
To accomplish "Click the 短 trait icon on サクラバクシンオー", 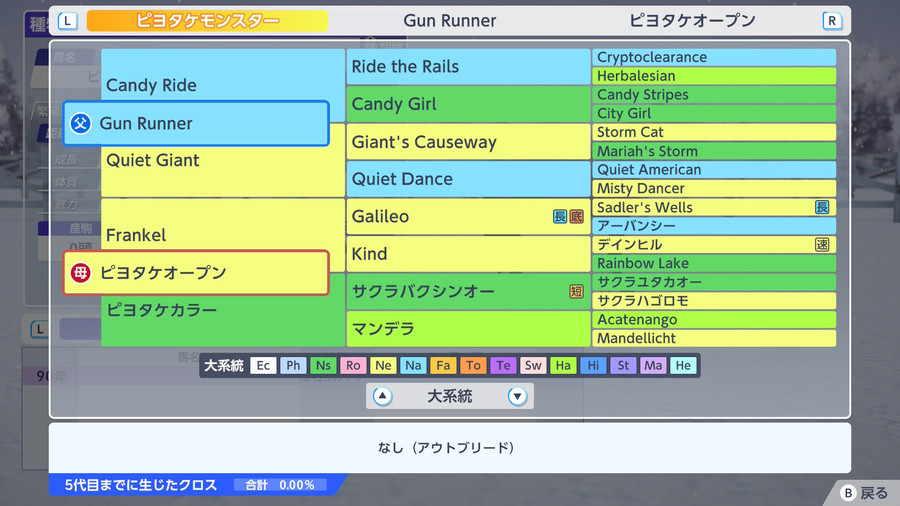I will (576, 291).
